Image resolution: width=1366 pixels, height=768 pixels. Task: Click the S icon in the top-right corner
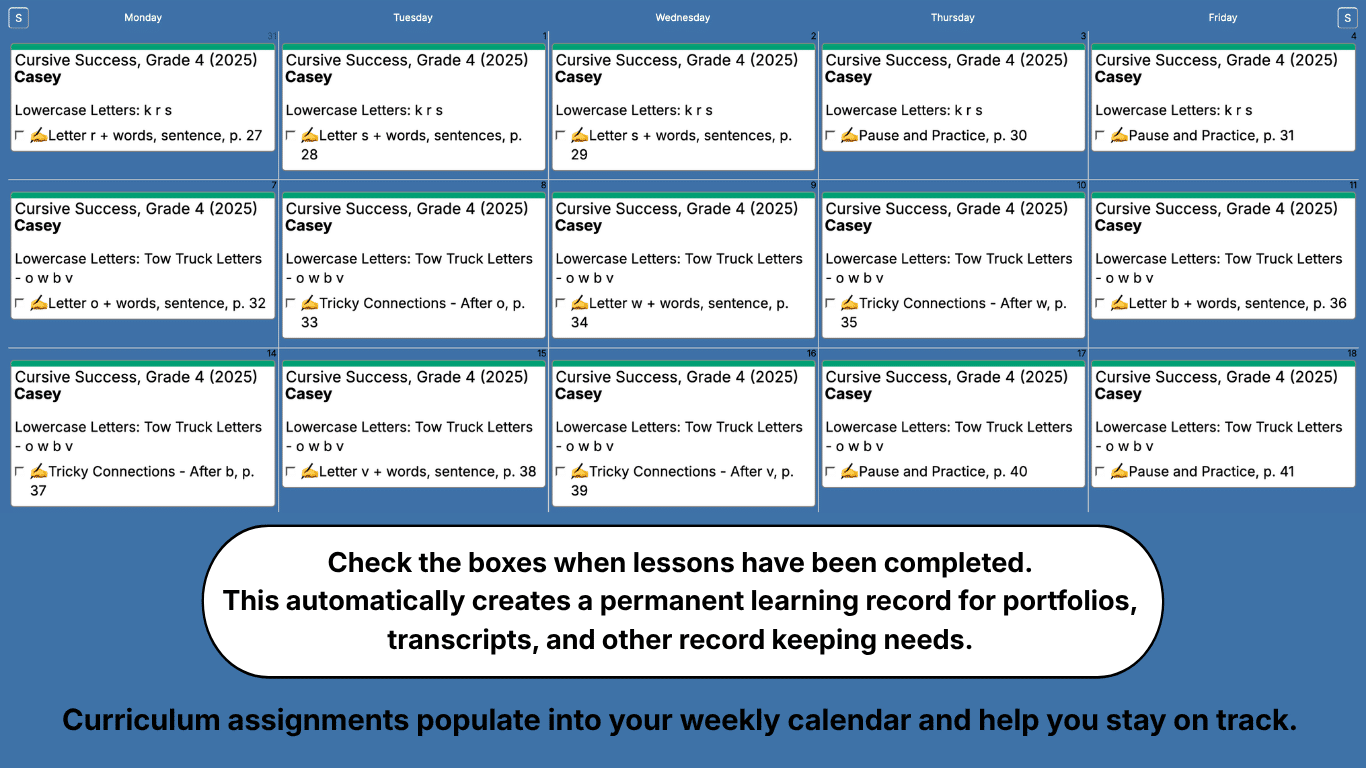1347,18
